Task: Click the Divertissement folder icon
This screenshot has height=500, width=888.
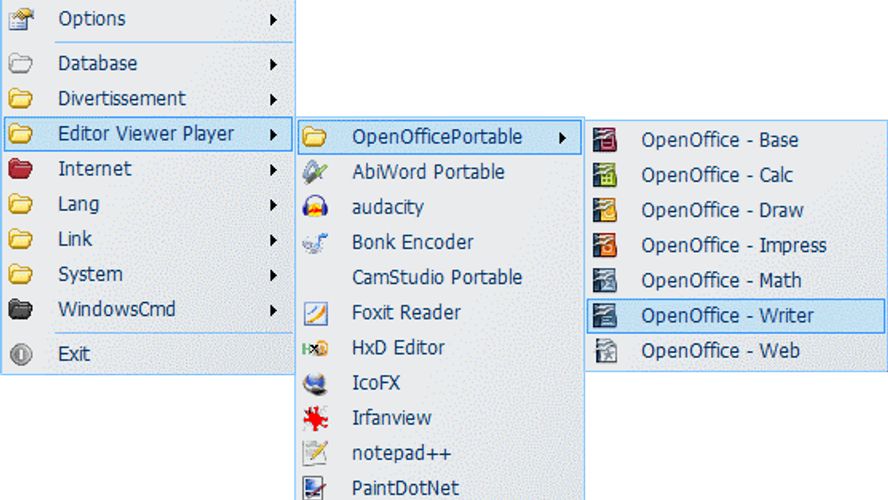Action: pyautogui.click(x=21, y=99)
